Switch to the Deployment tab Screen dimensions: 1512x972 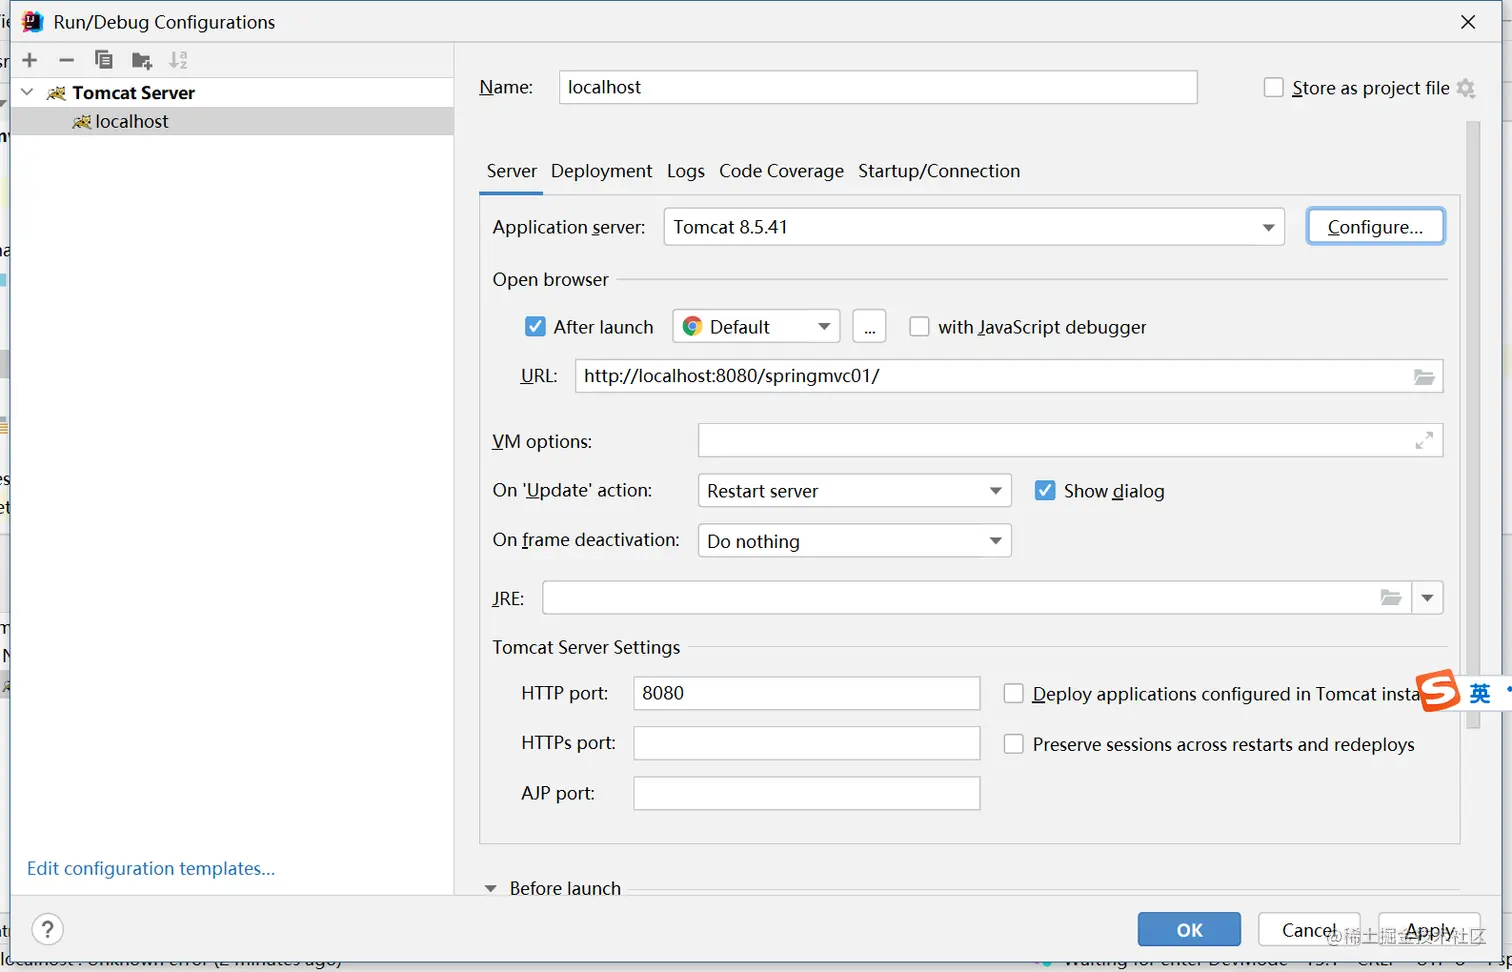[x=601, y=171]
